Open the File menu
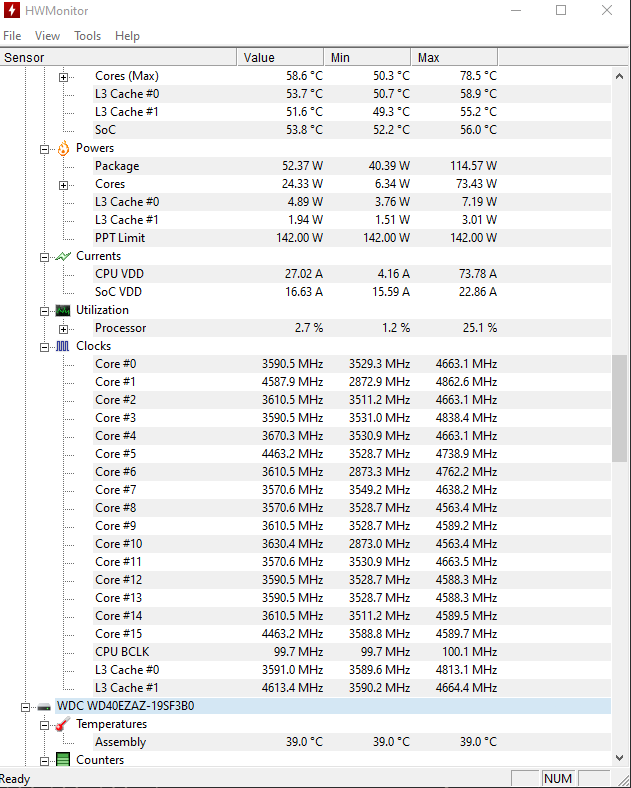 (x=12, y=36)
